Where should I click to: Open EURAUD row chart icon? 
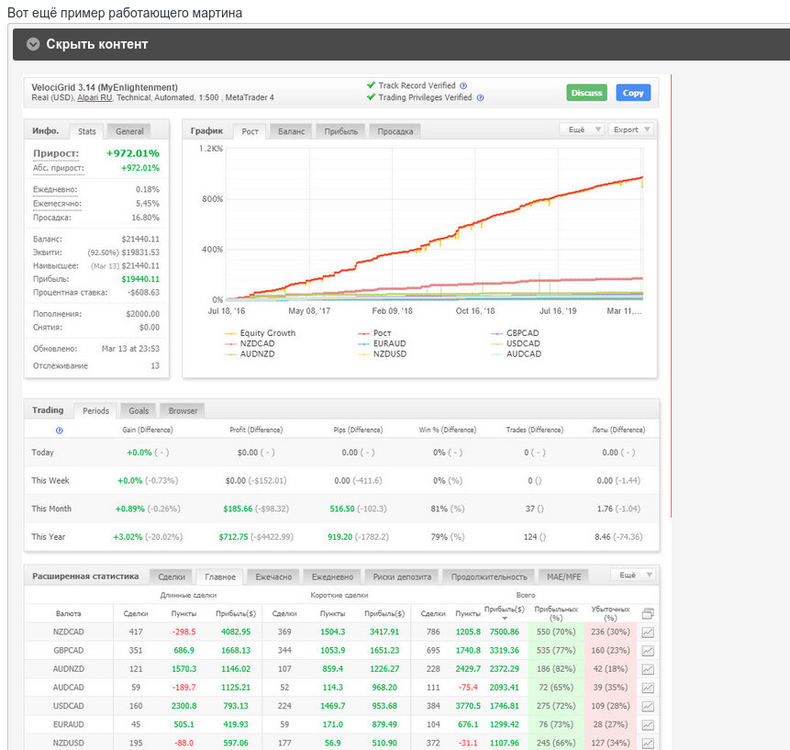(647, 725)
